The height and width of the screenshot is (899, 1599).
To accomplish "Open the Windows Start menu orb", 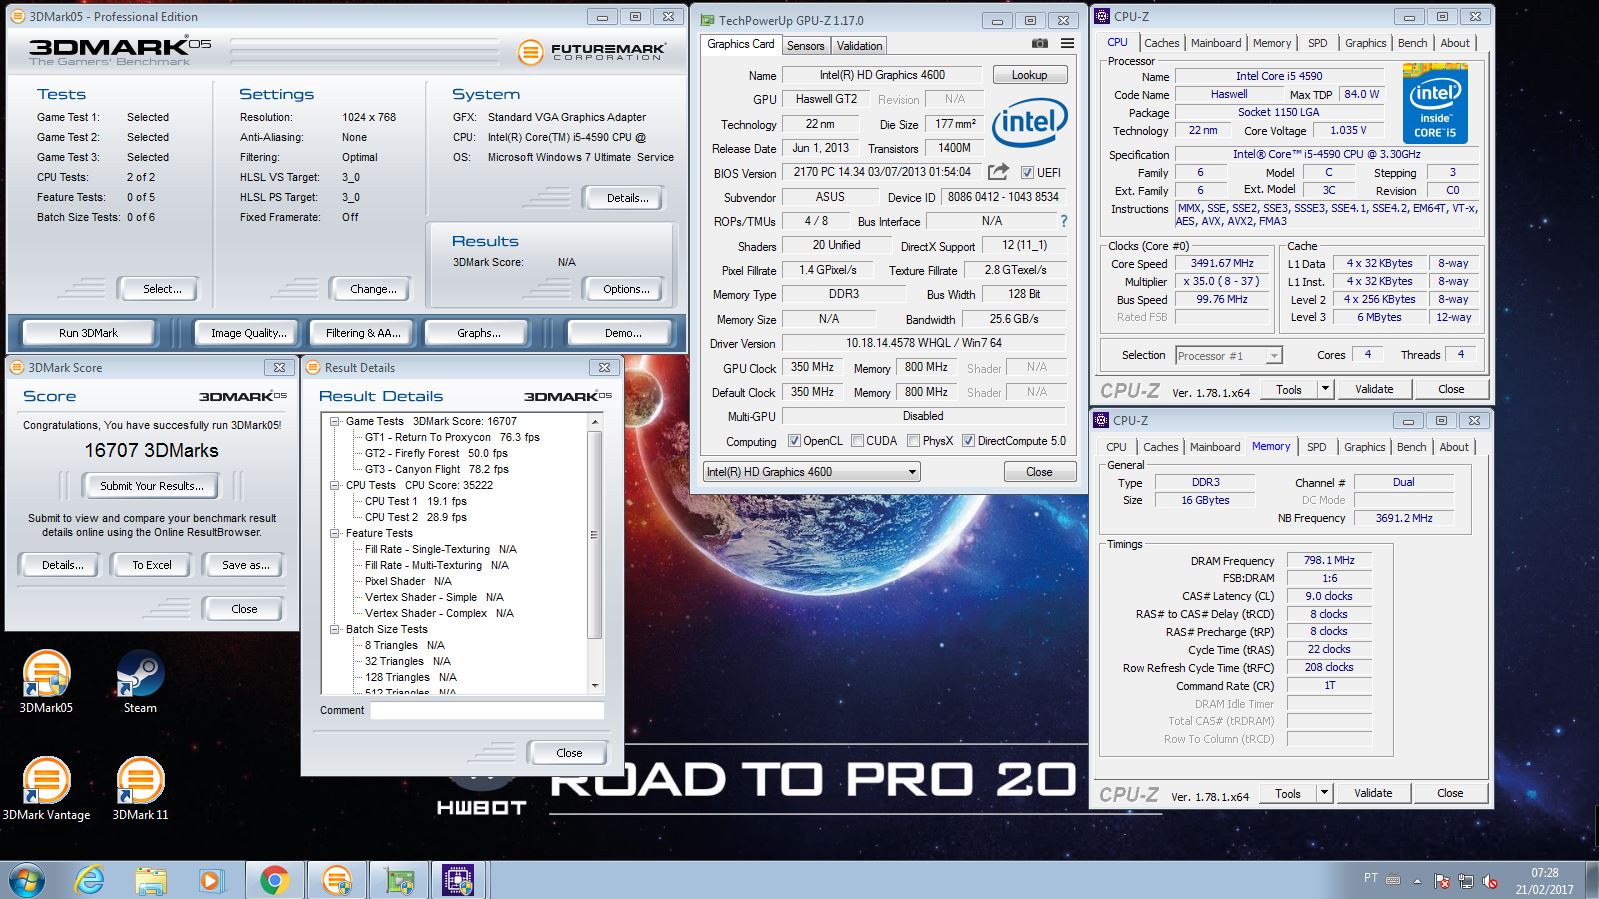I will click(27, 880).
